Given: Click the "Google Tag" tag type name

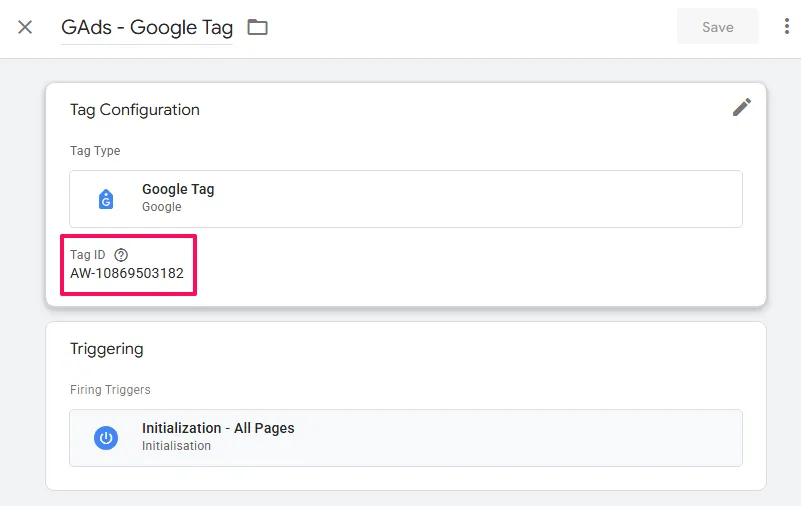Looking at the screenshot, I should 178,189.
